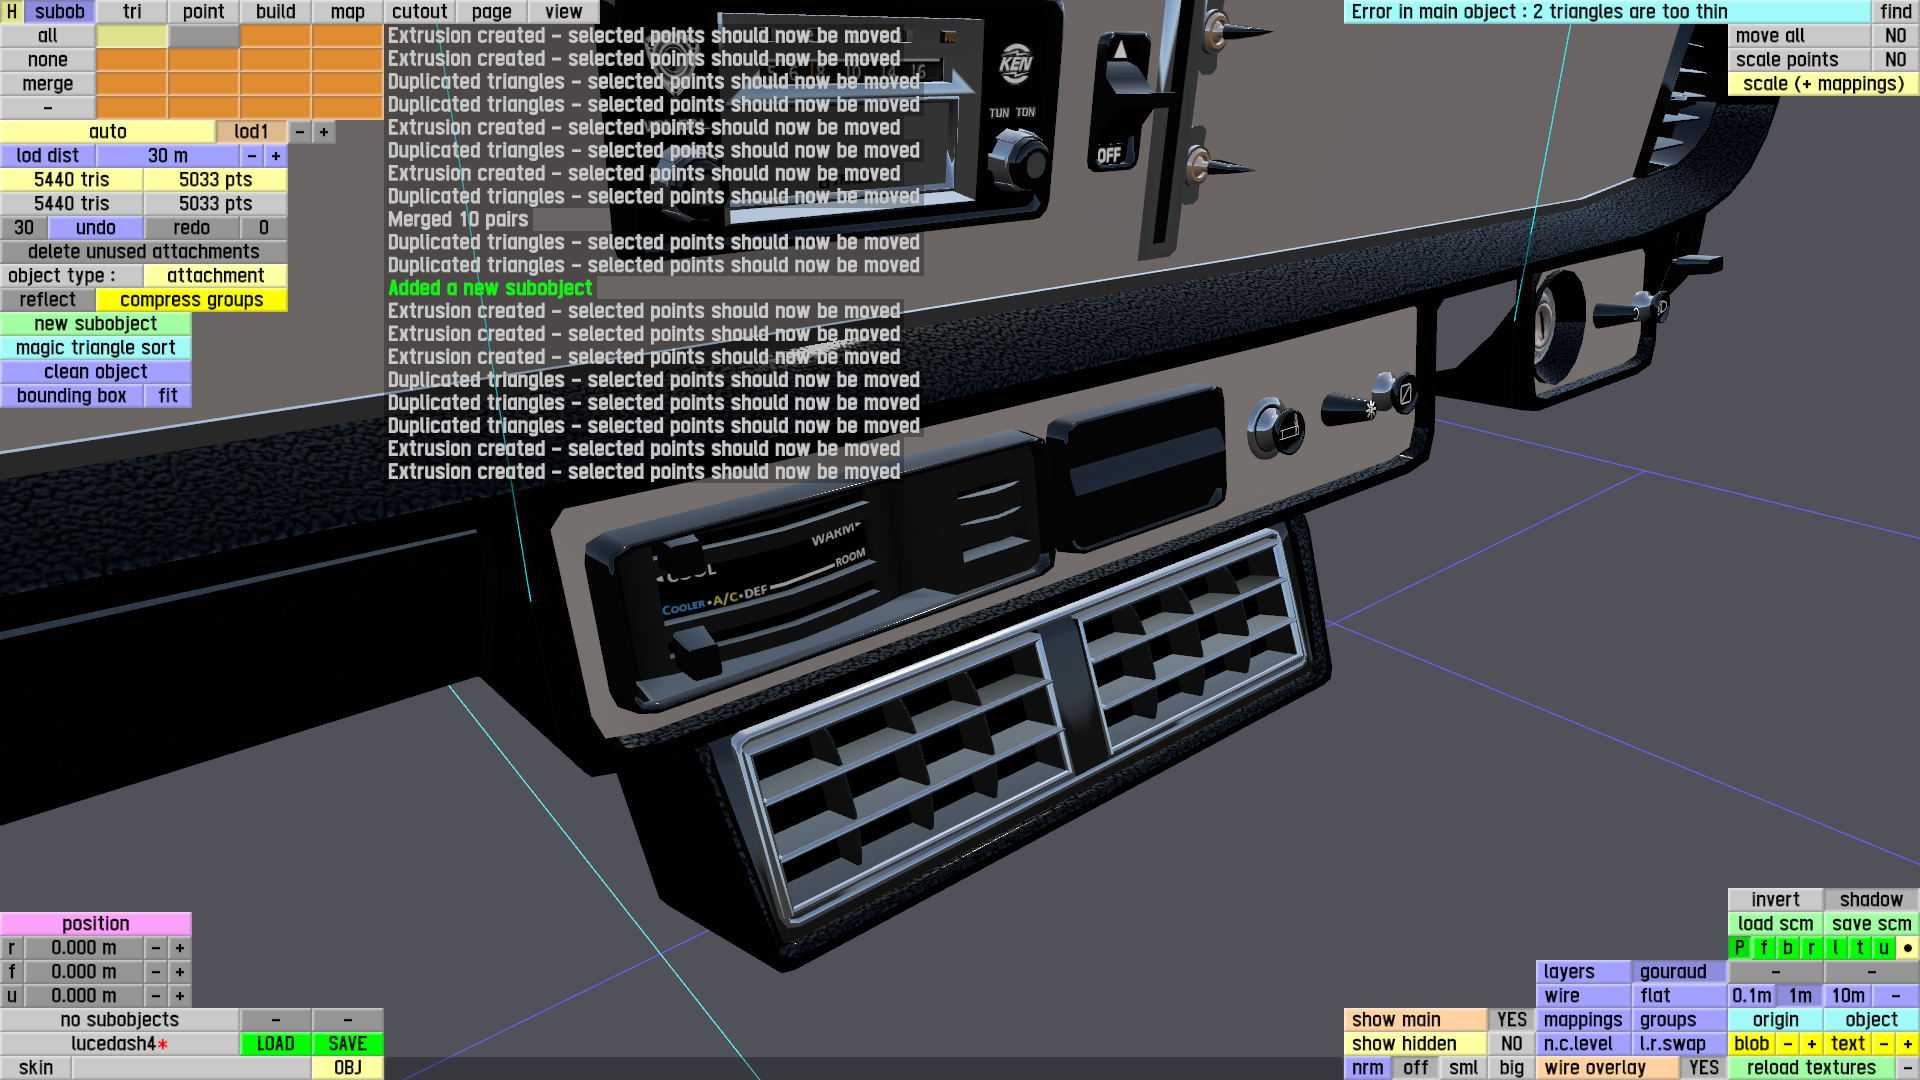This screenshot has height=1080, width=1920.
Task: Switch to the f front view
Action: 1763,948
